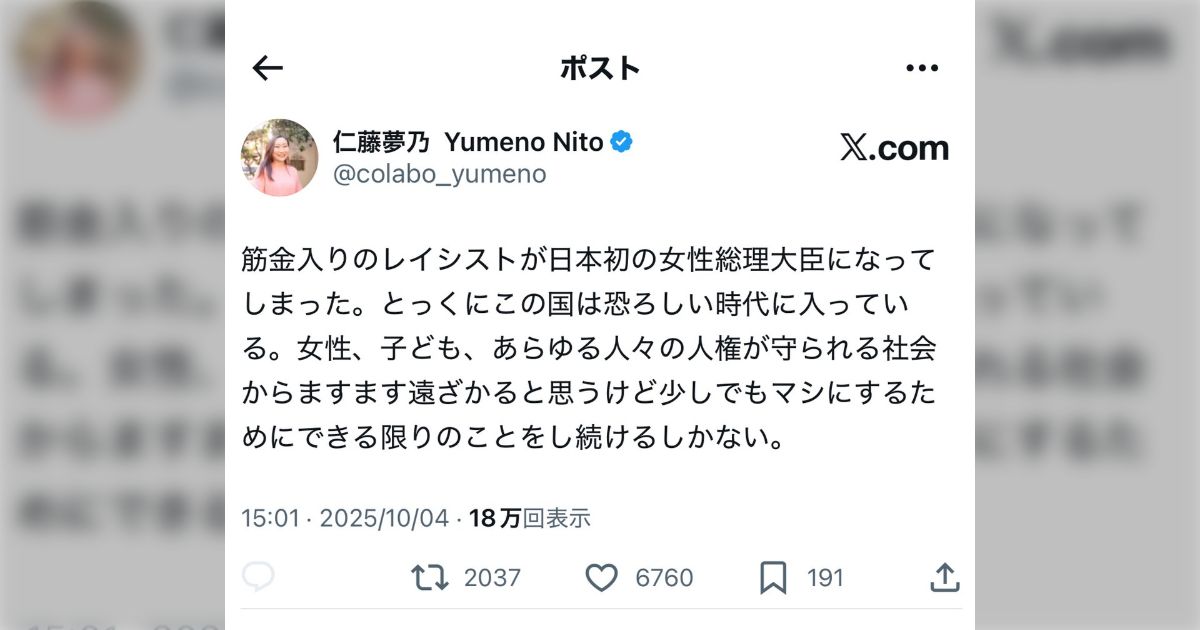1200x630 pixels.
Task: Like the post with the heart icon
Action: pyautogui.click(x=601, y=577)
